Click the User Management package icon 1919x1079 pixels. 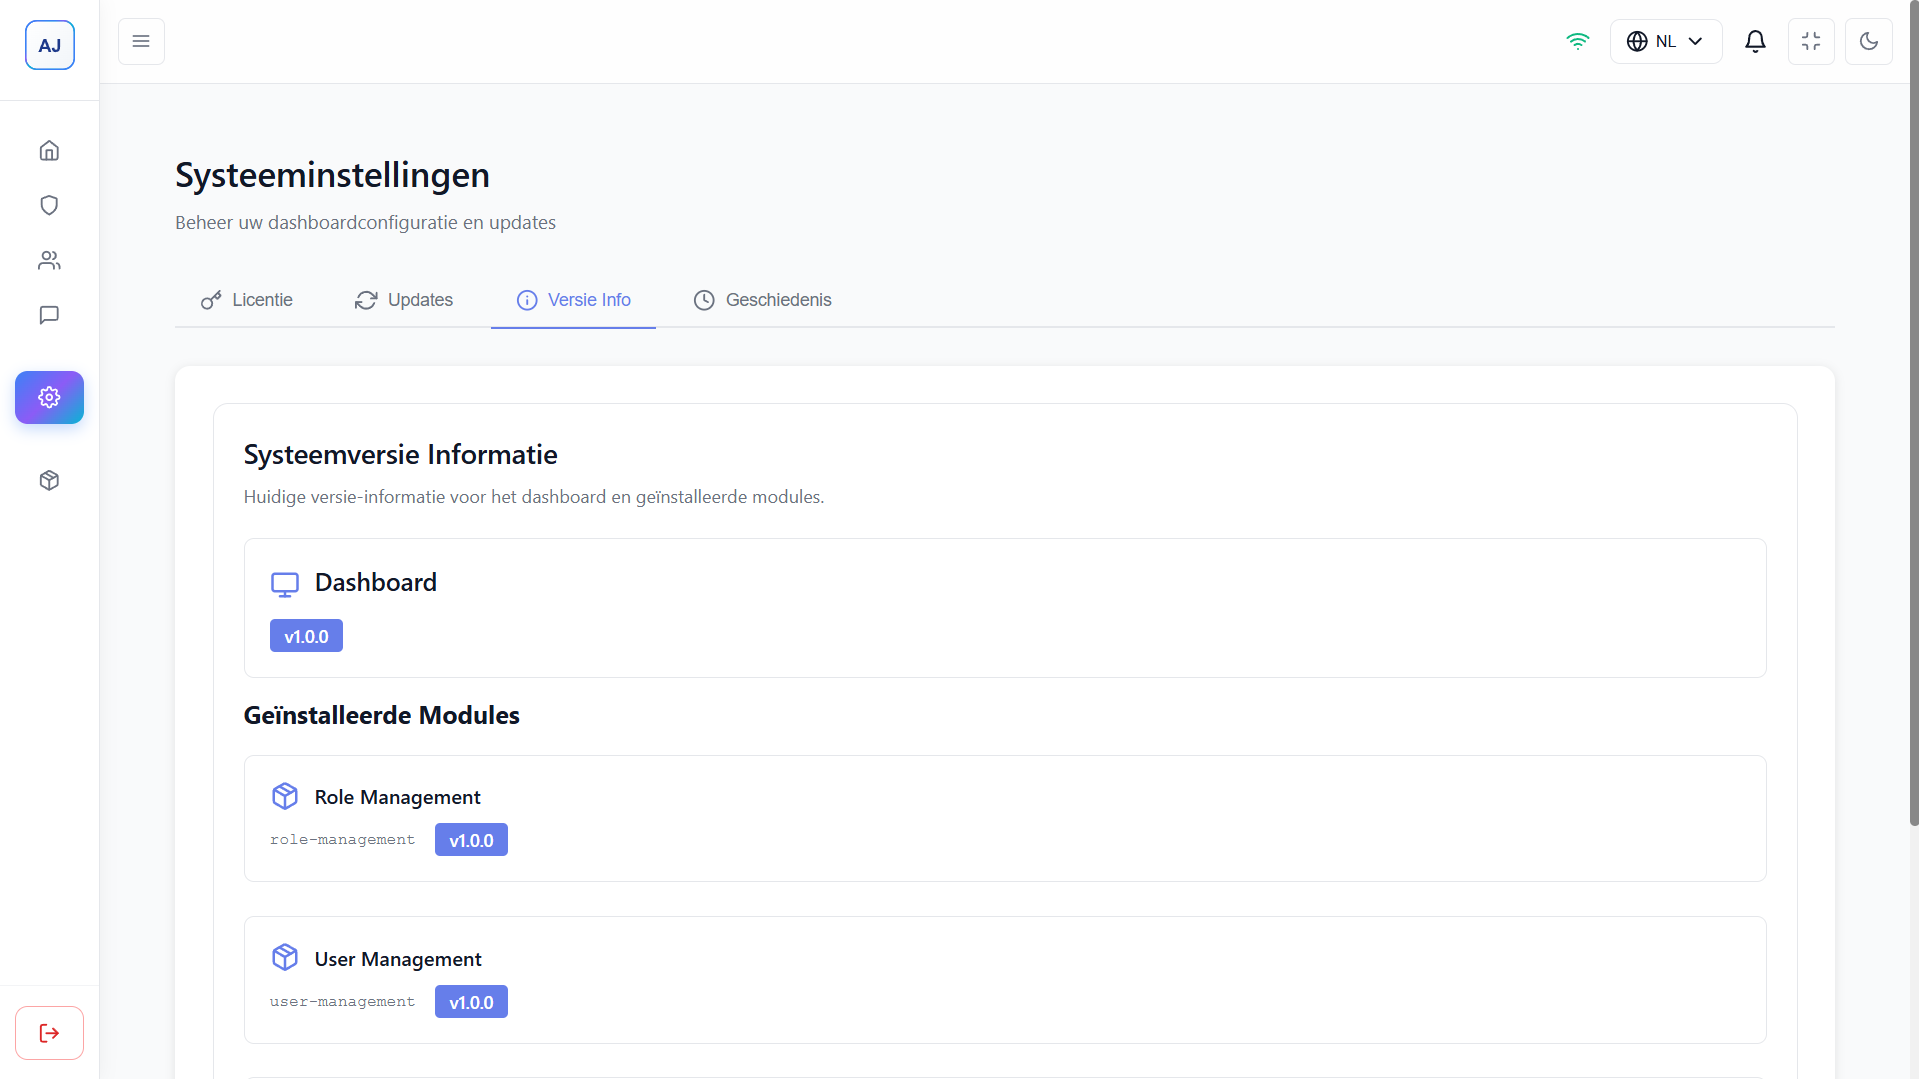click(x=285, y=958)
